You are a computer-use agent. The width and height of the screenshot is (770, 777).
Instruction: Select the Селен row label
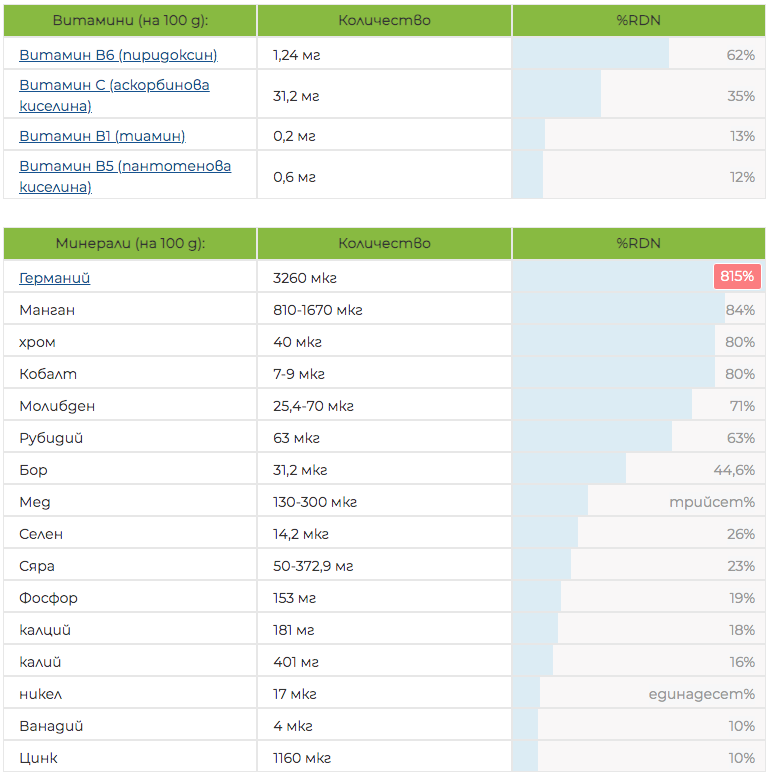[41, 534]
